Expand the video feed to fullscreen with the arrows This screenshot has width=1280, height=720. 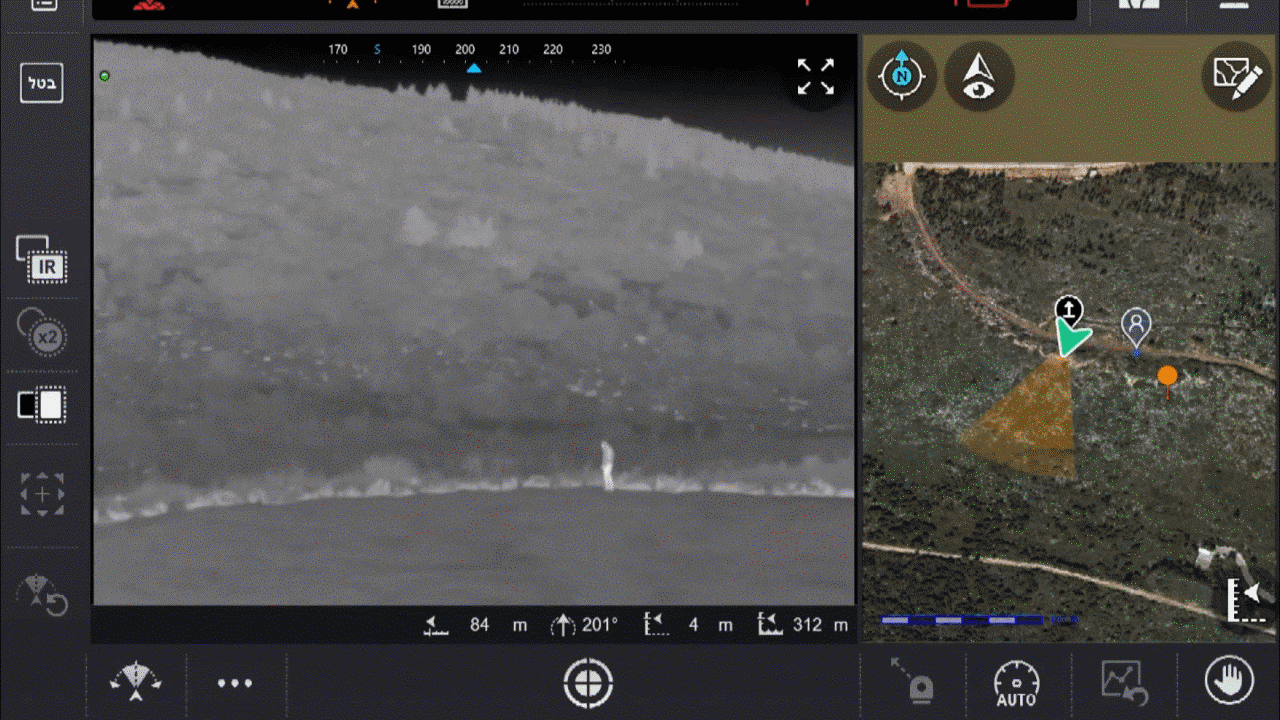[816, 76]
